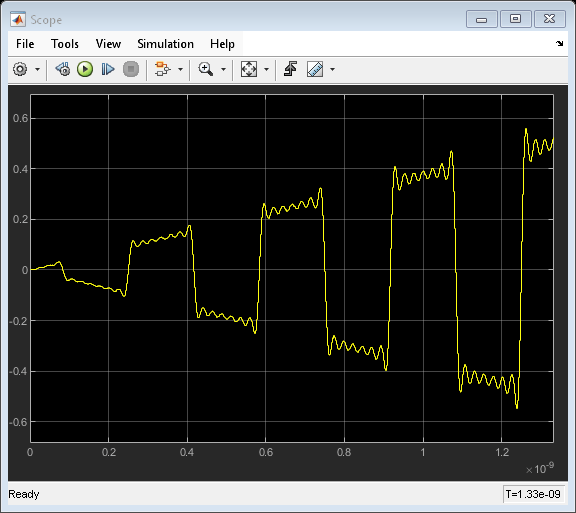The height and width of the screenshot is (513, 576).
Task: Click the Stop simulation button
Action: click(131, 69)
